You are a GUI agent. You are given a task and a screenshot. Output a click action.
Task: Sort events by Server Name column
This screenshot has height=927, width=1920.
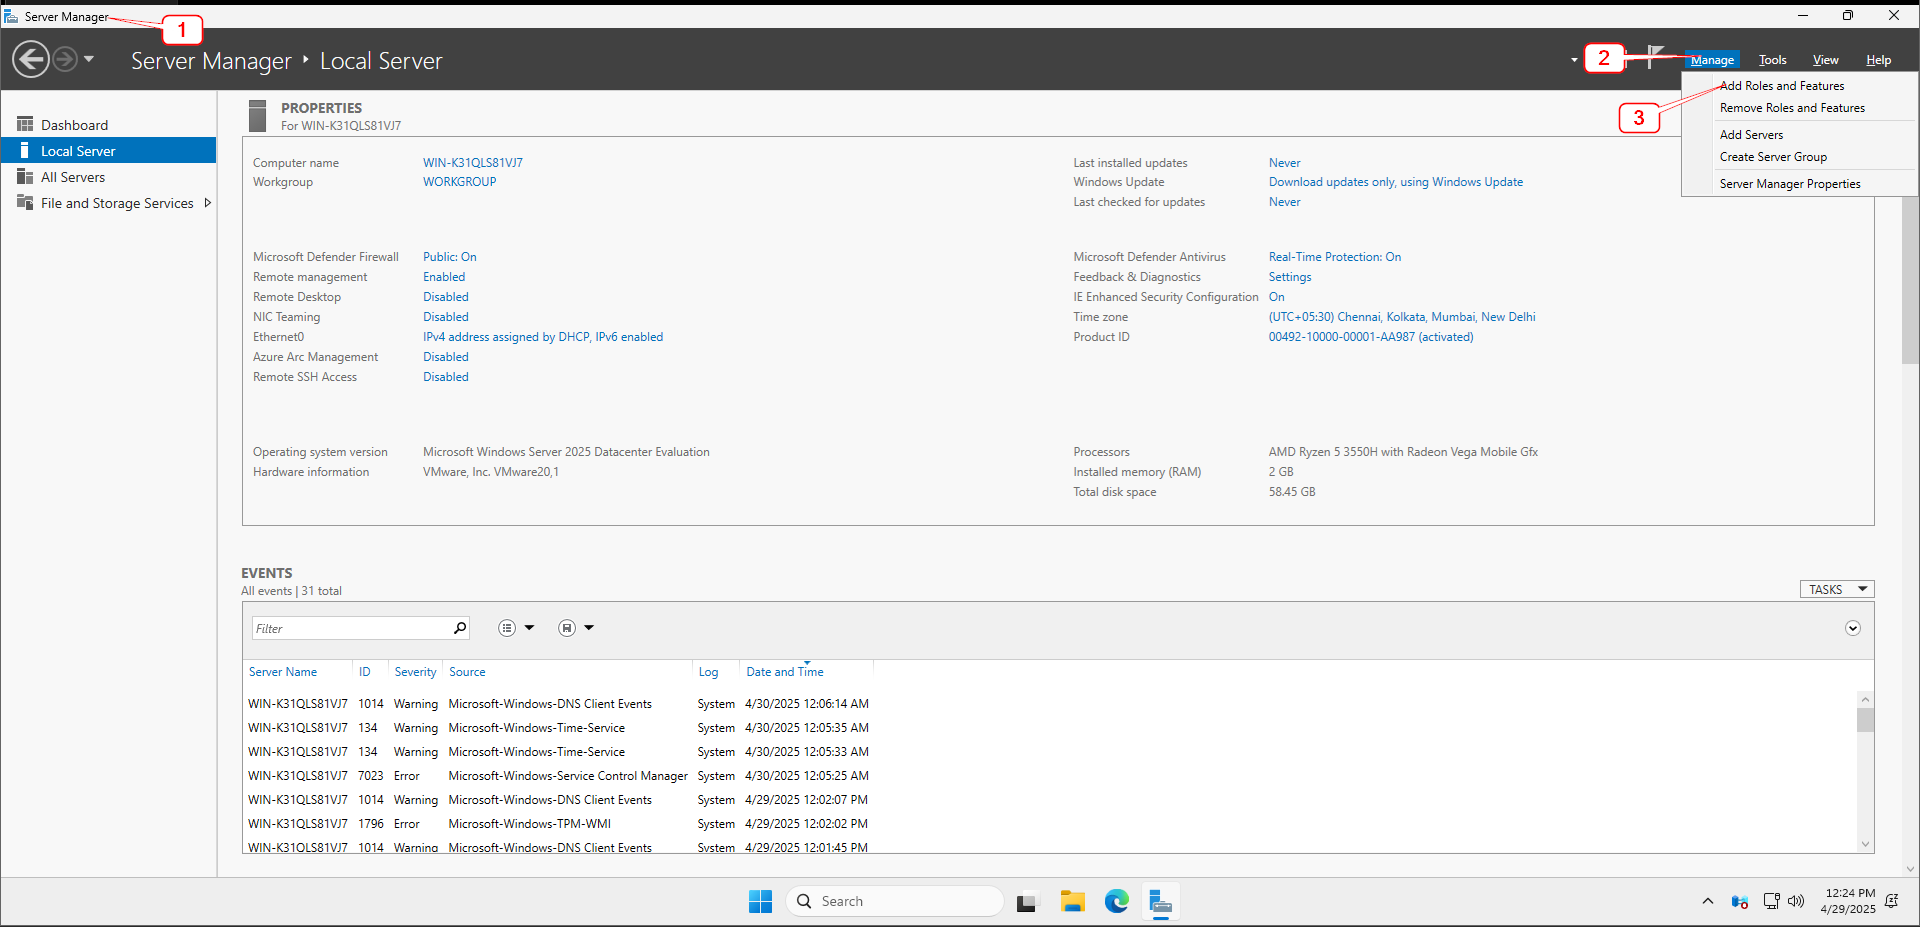(x=283, y=672)
